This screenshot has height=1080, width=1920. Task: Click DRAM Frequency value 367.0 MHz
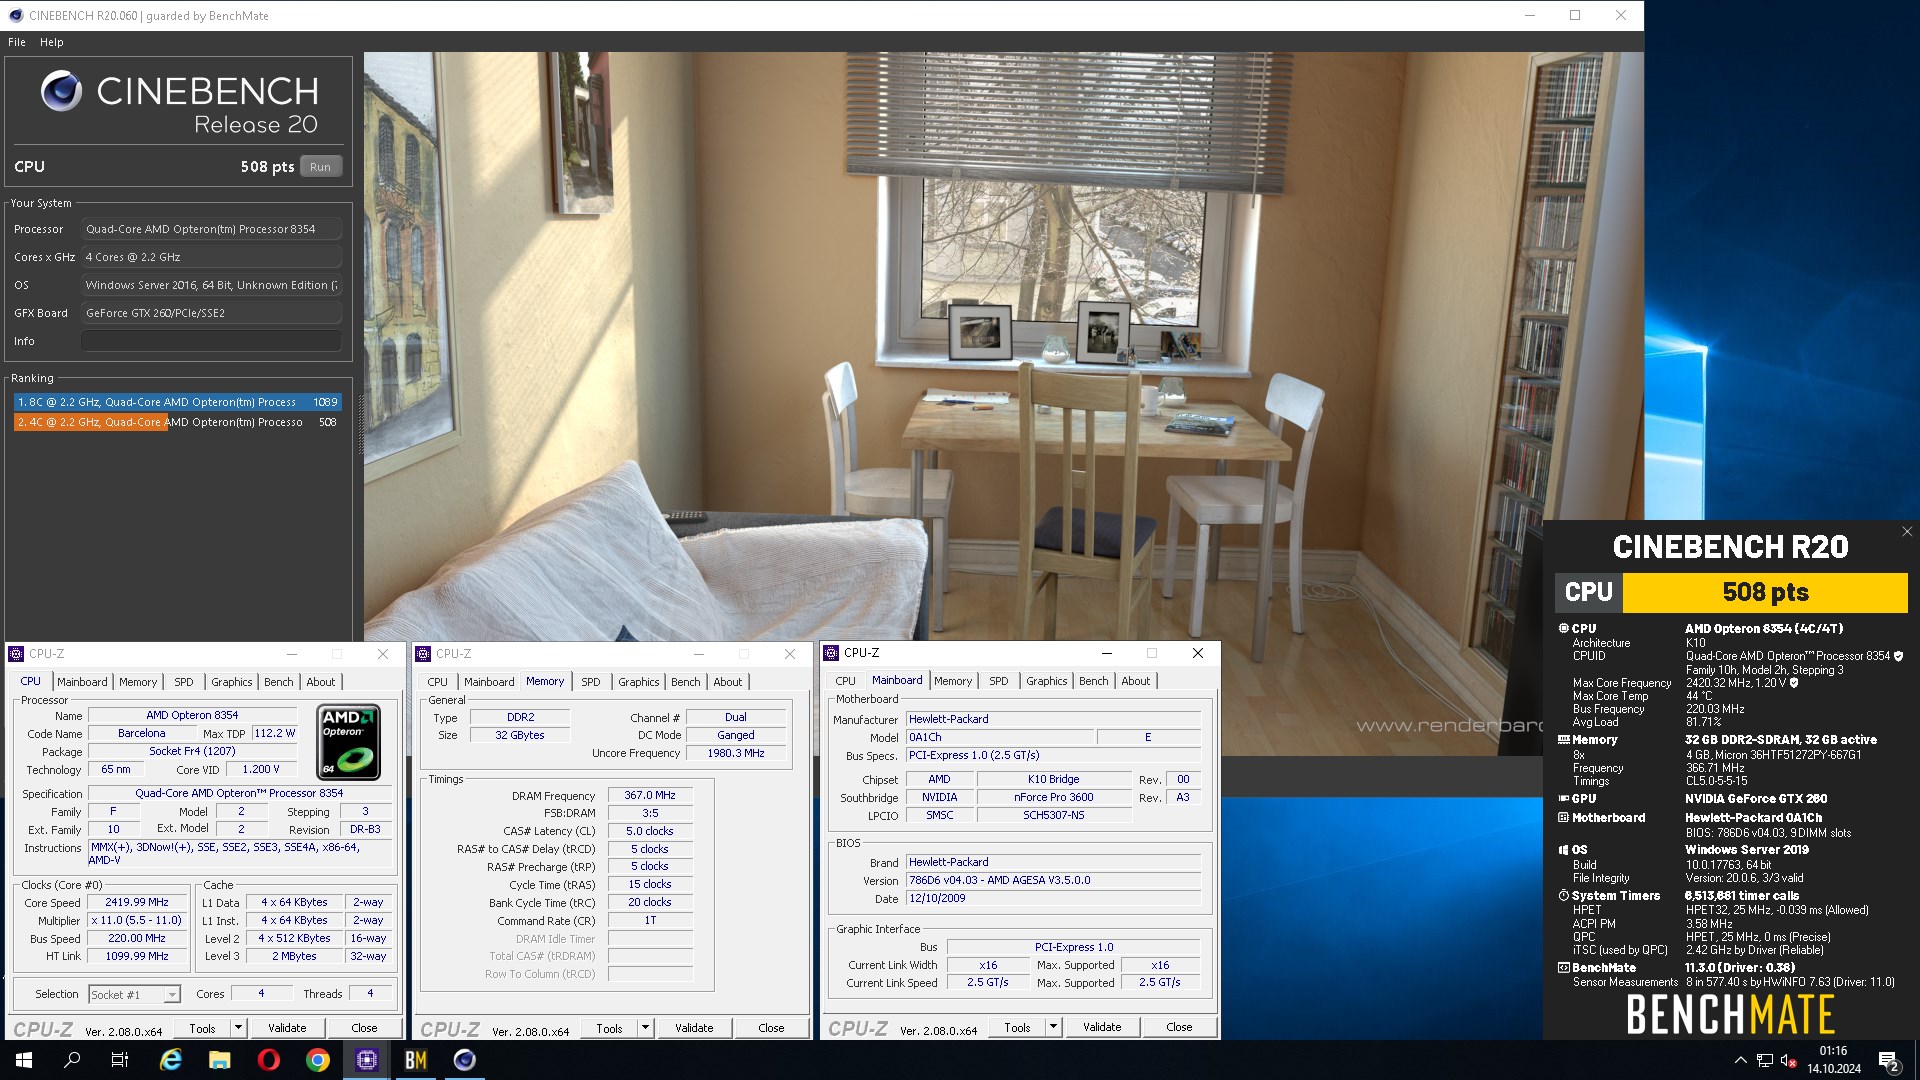pos(650,796)
